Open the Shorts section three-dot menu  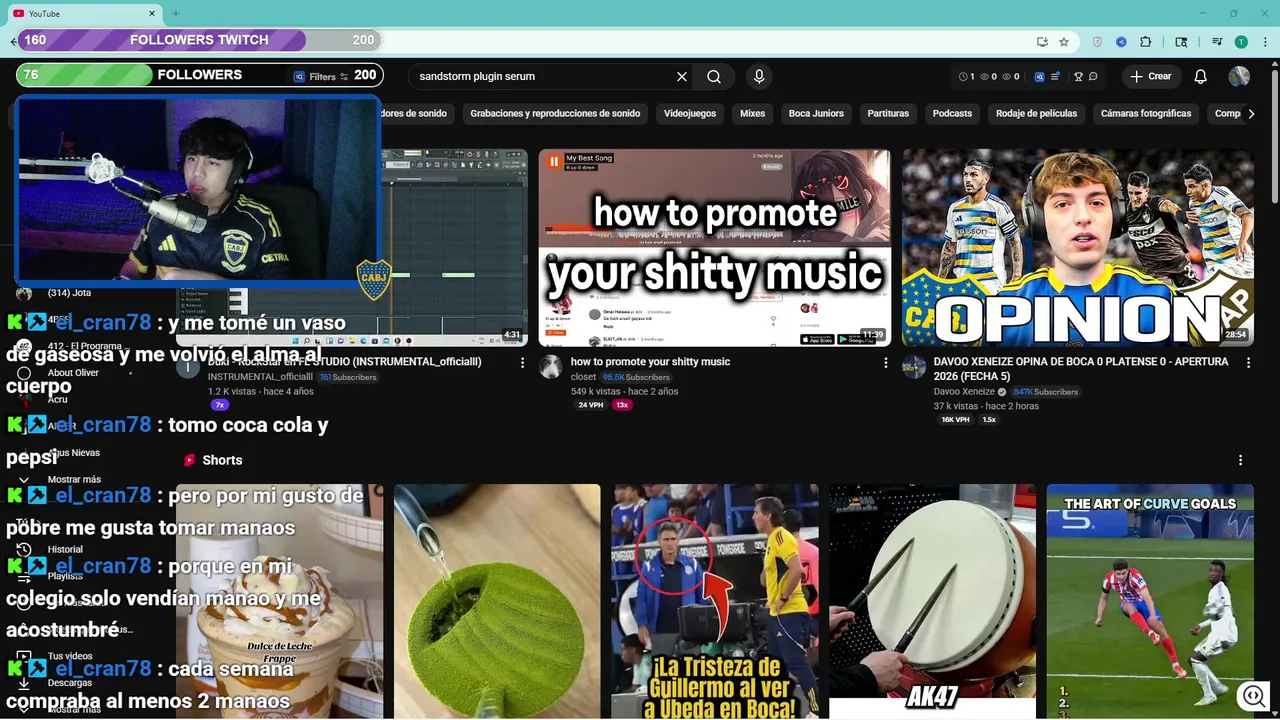[1240, 460]
